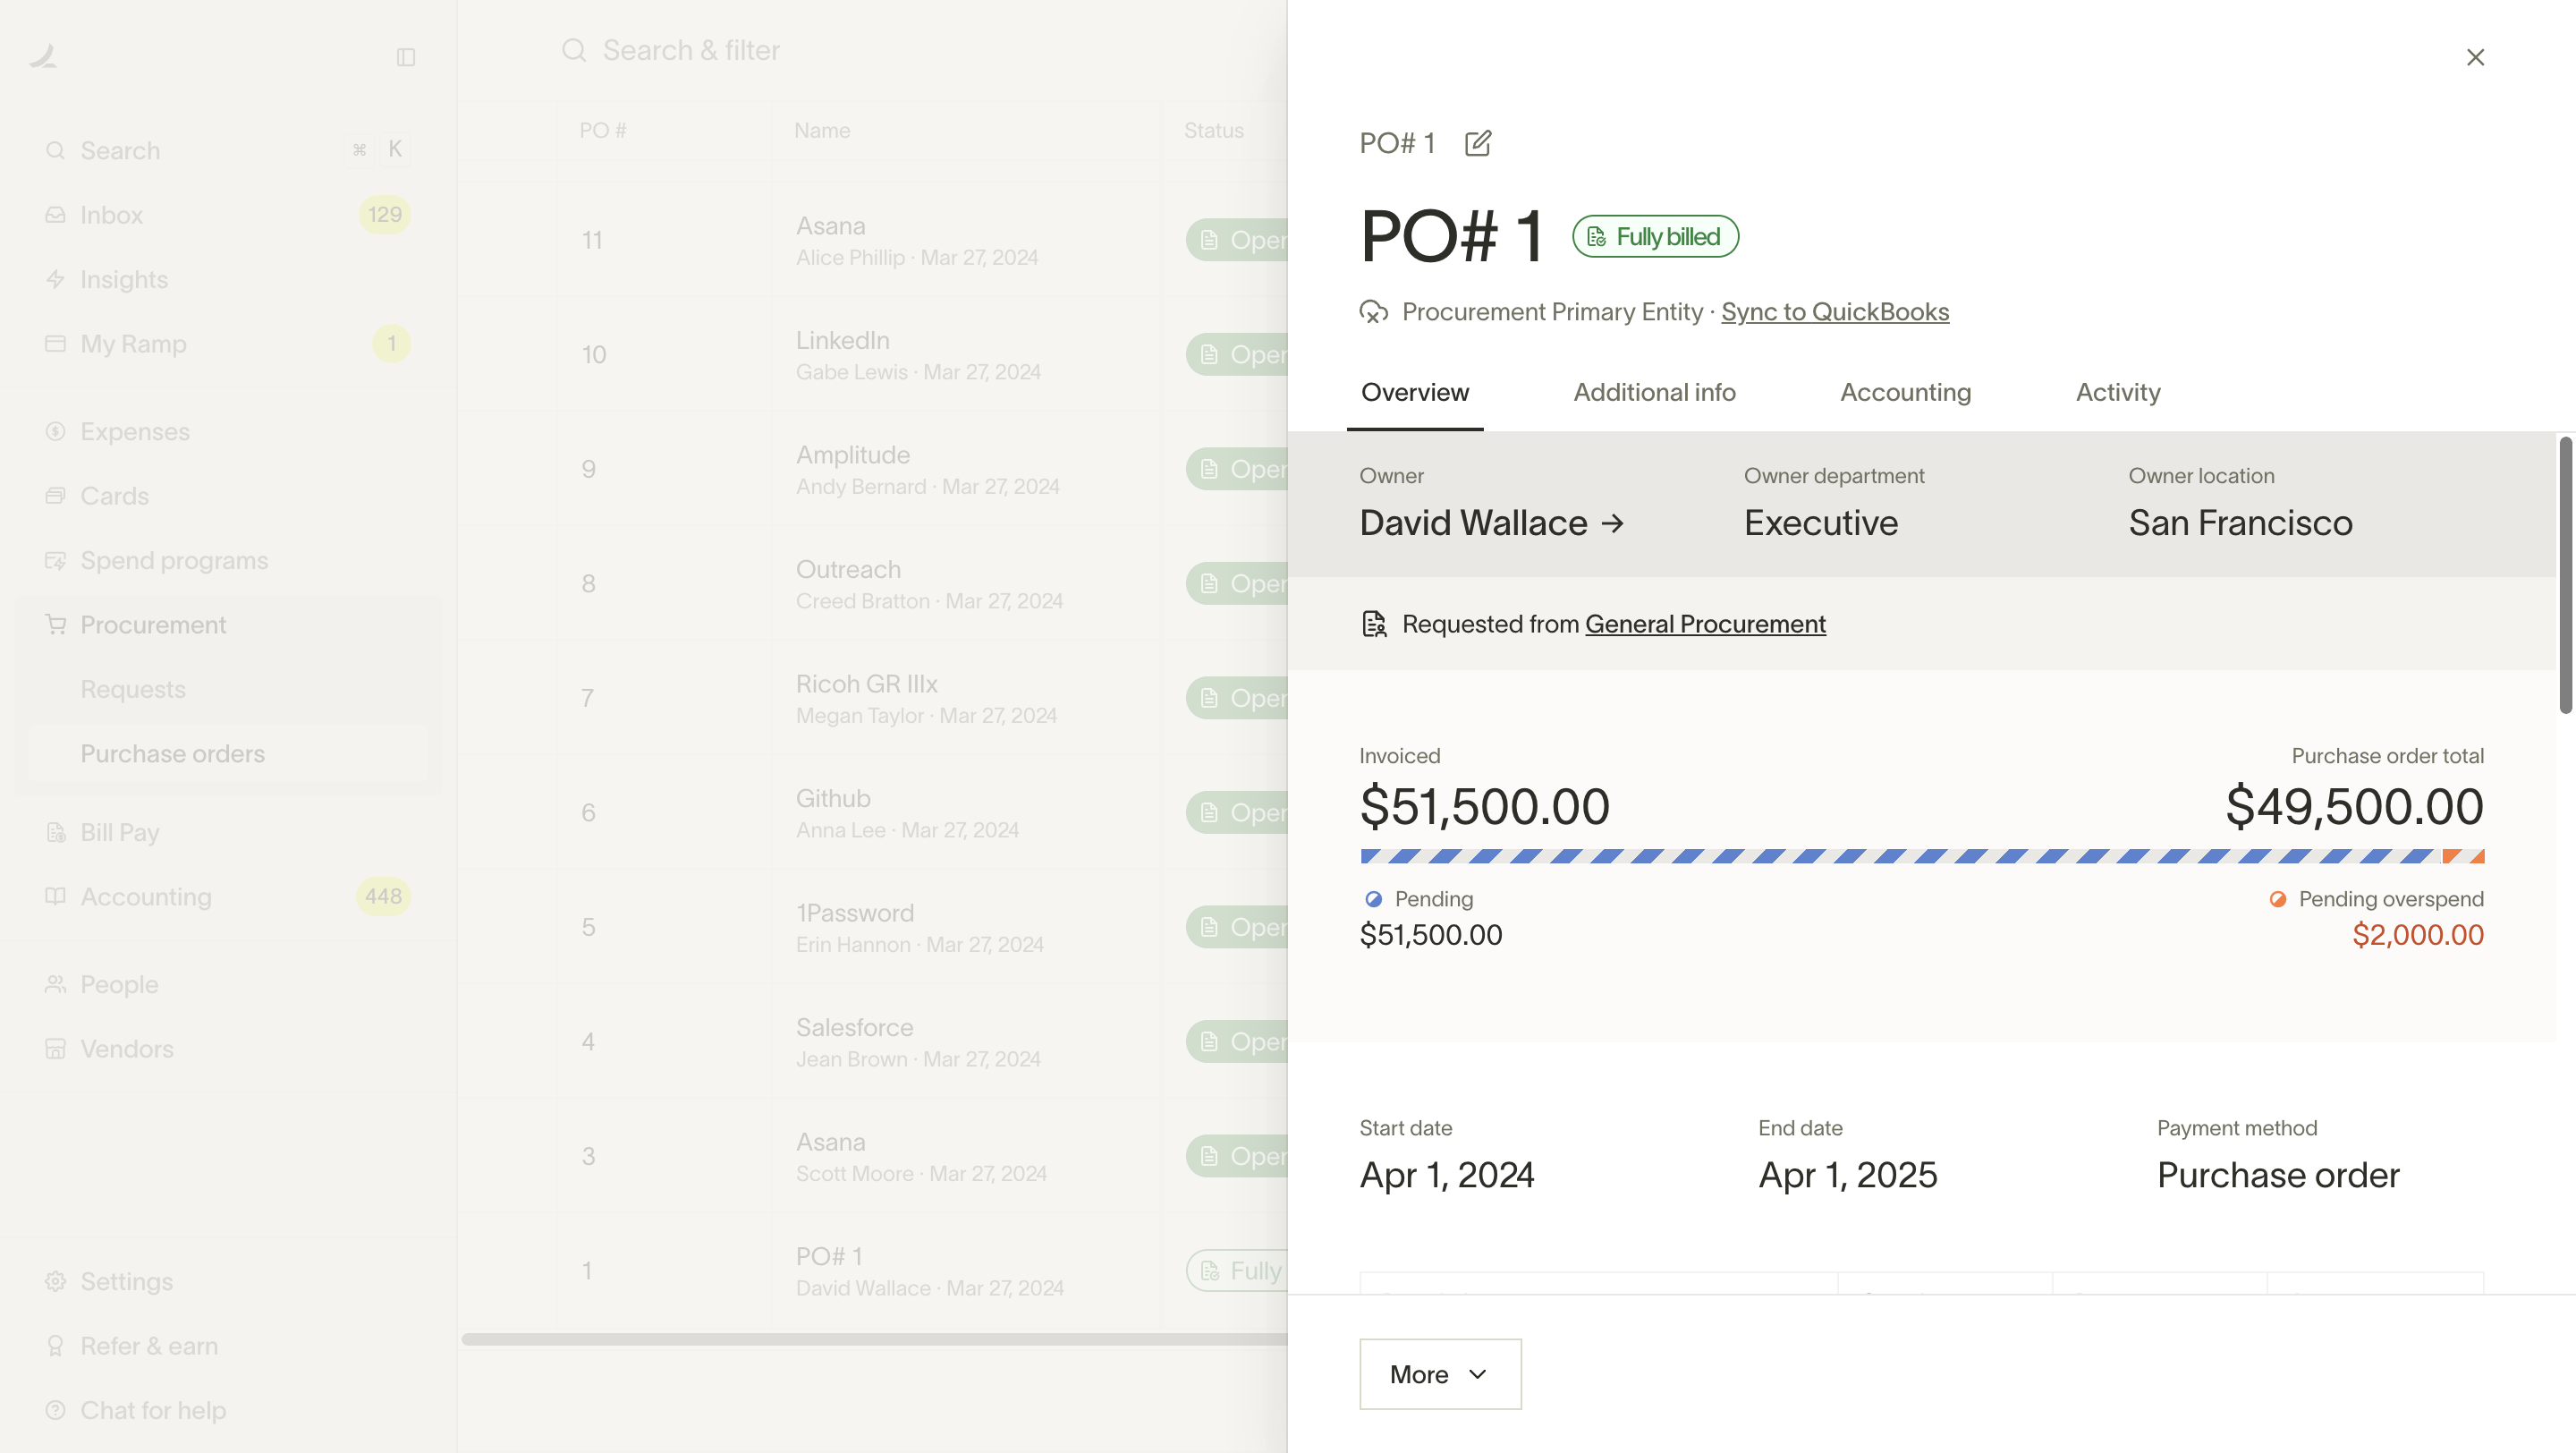
Task: Switch to the Activity tab
Action: click(x=2118, y=392)
